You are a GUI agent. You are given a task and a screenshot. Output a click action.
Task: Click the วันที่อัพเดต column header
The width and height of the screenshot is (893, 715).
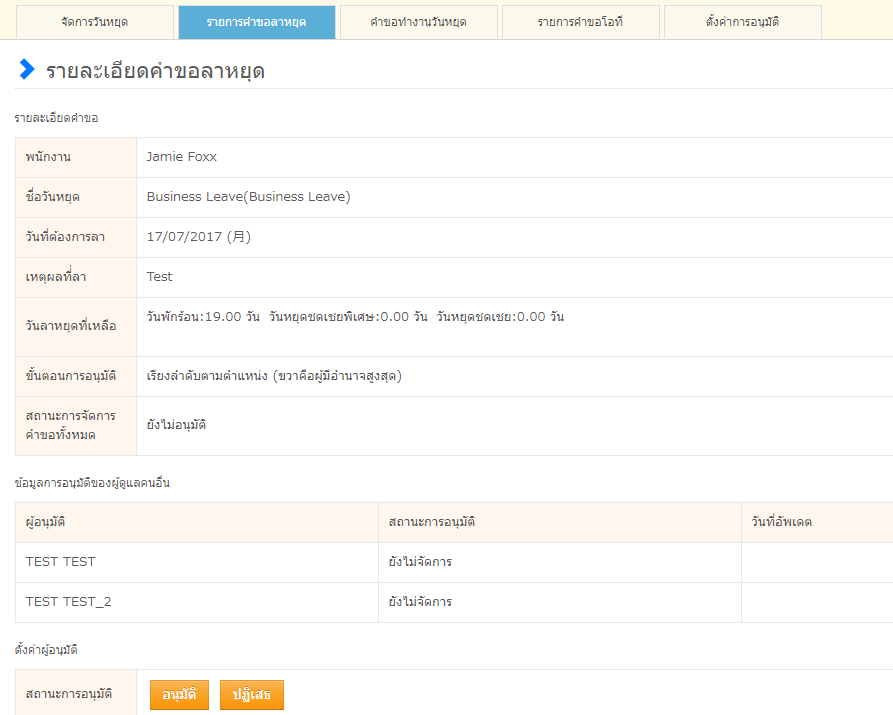click(781, 522)
